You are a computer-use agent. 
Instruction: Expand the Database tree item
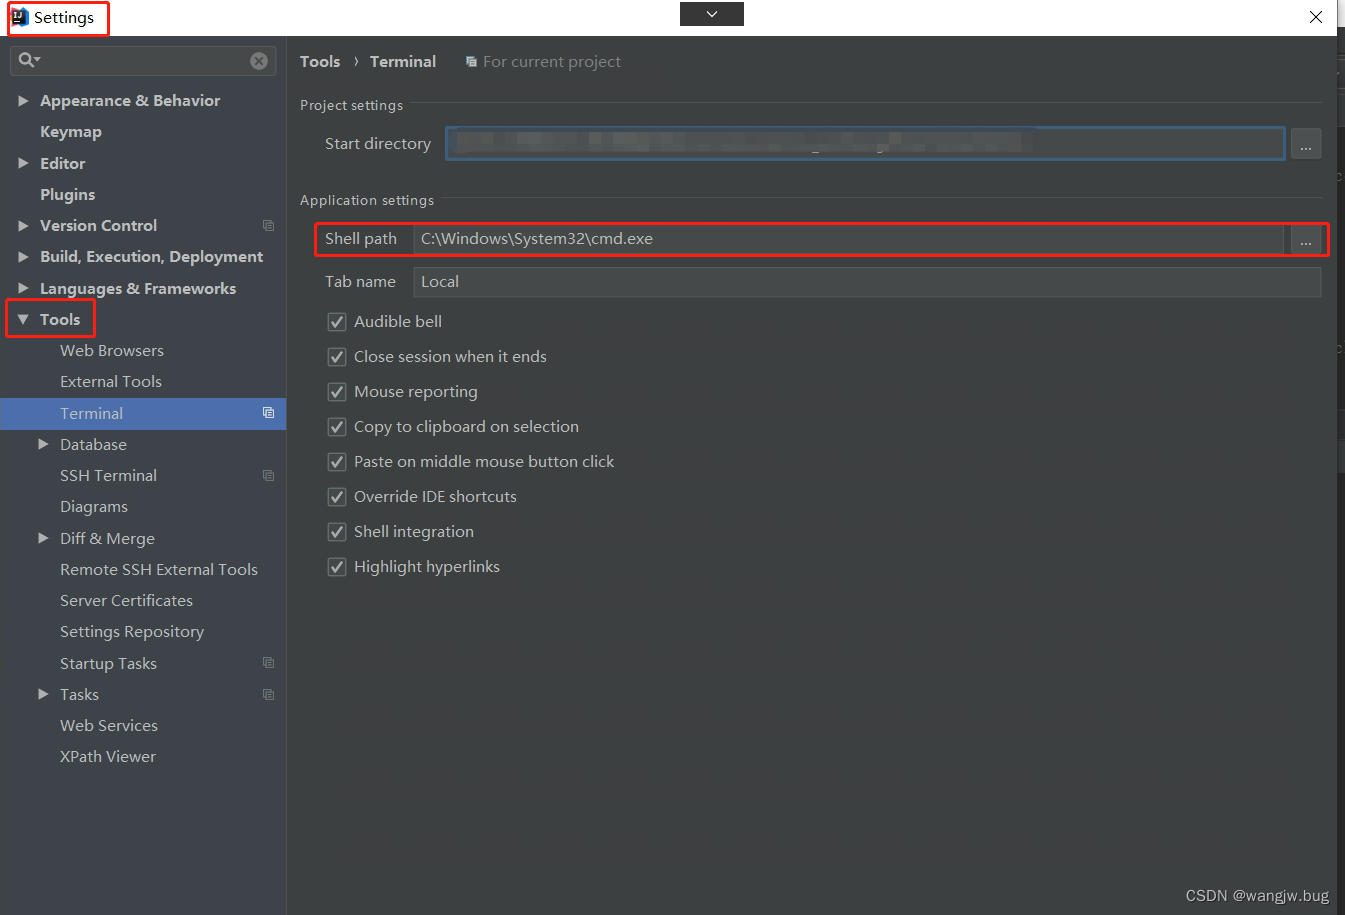click(43, 444)
